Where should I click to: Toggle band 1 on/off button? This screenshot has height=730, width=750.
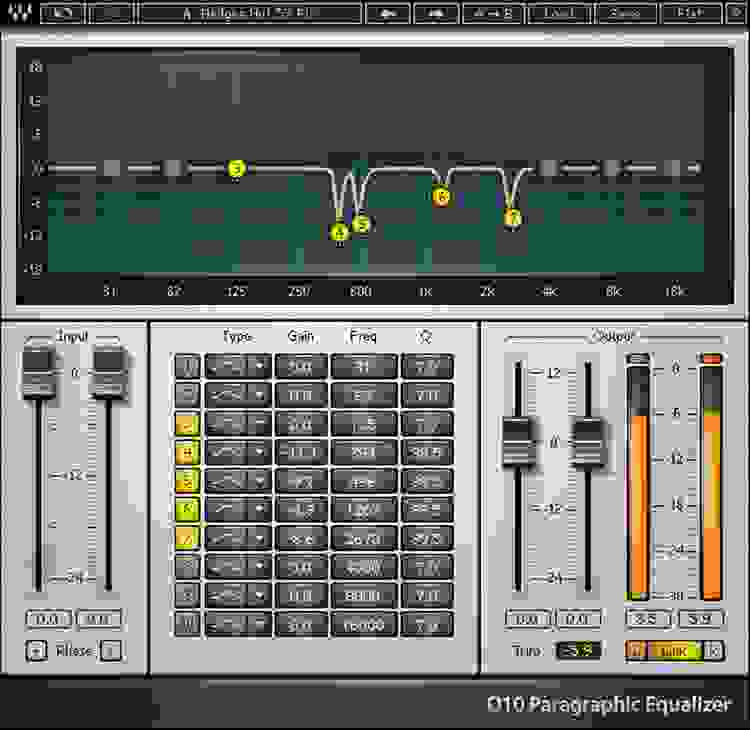point(188,366)
